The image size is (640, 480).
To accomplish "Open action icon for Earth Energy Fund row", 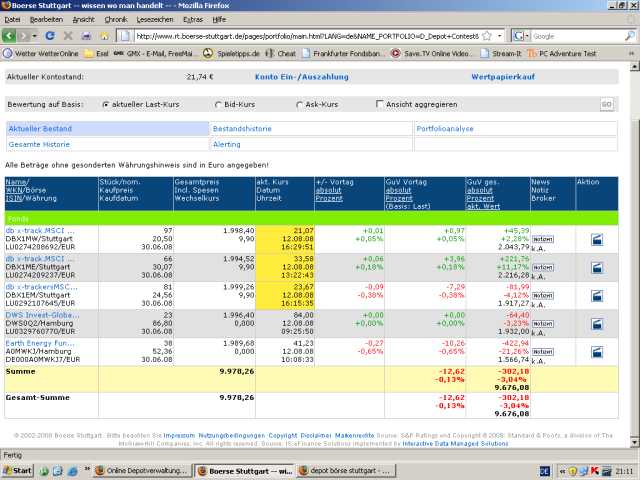I will (597, 352).
